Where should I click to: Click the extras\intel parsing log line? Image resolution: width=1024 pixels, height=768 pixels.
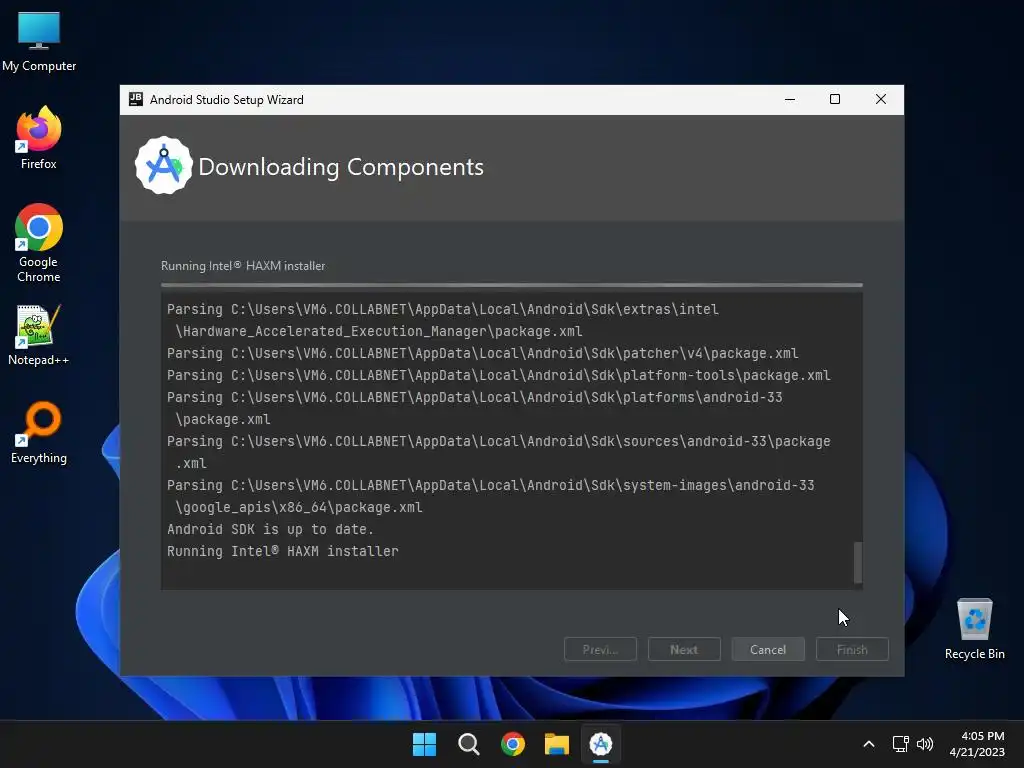point(443,320)
